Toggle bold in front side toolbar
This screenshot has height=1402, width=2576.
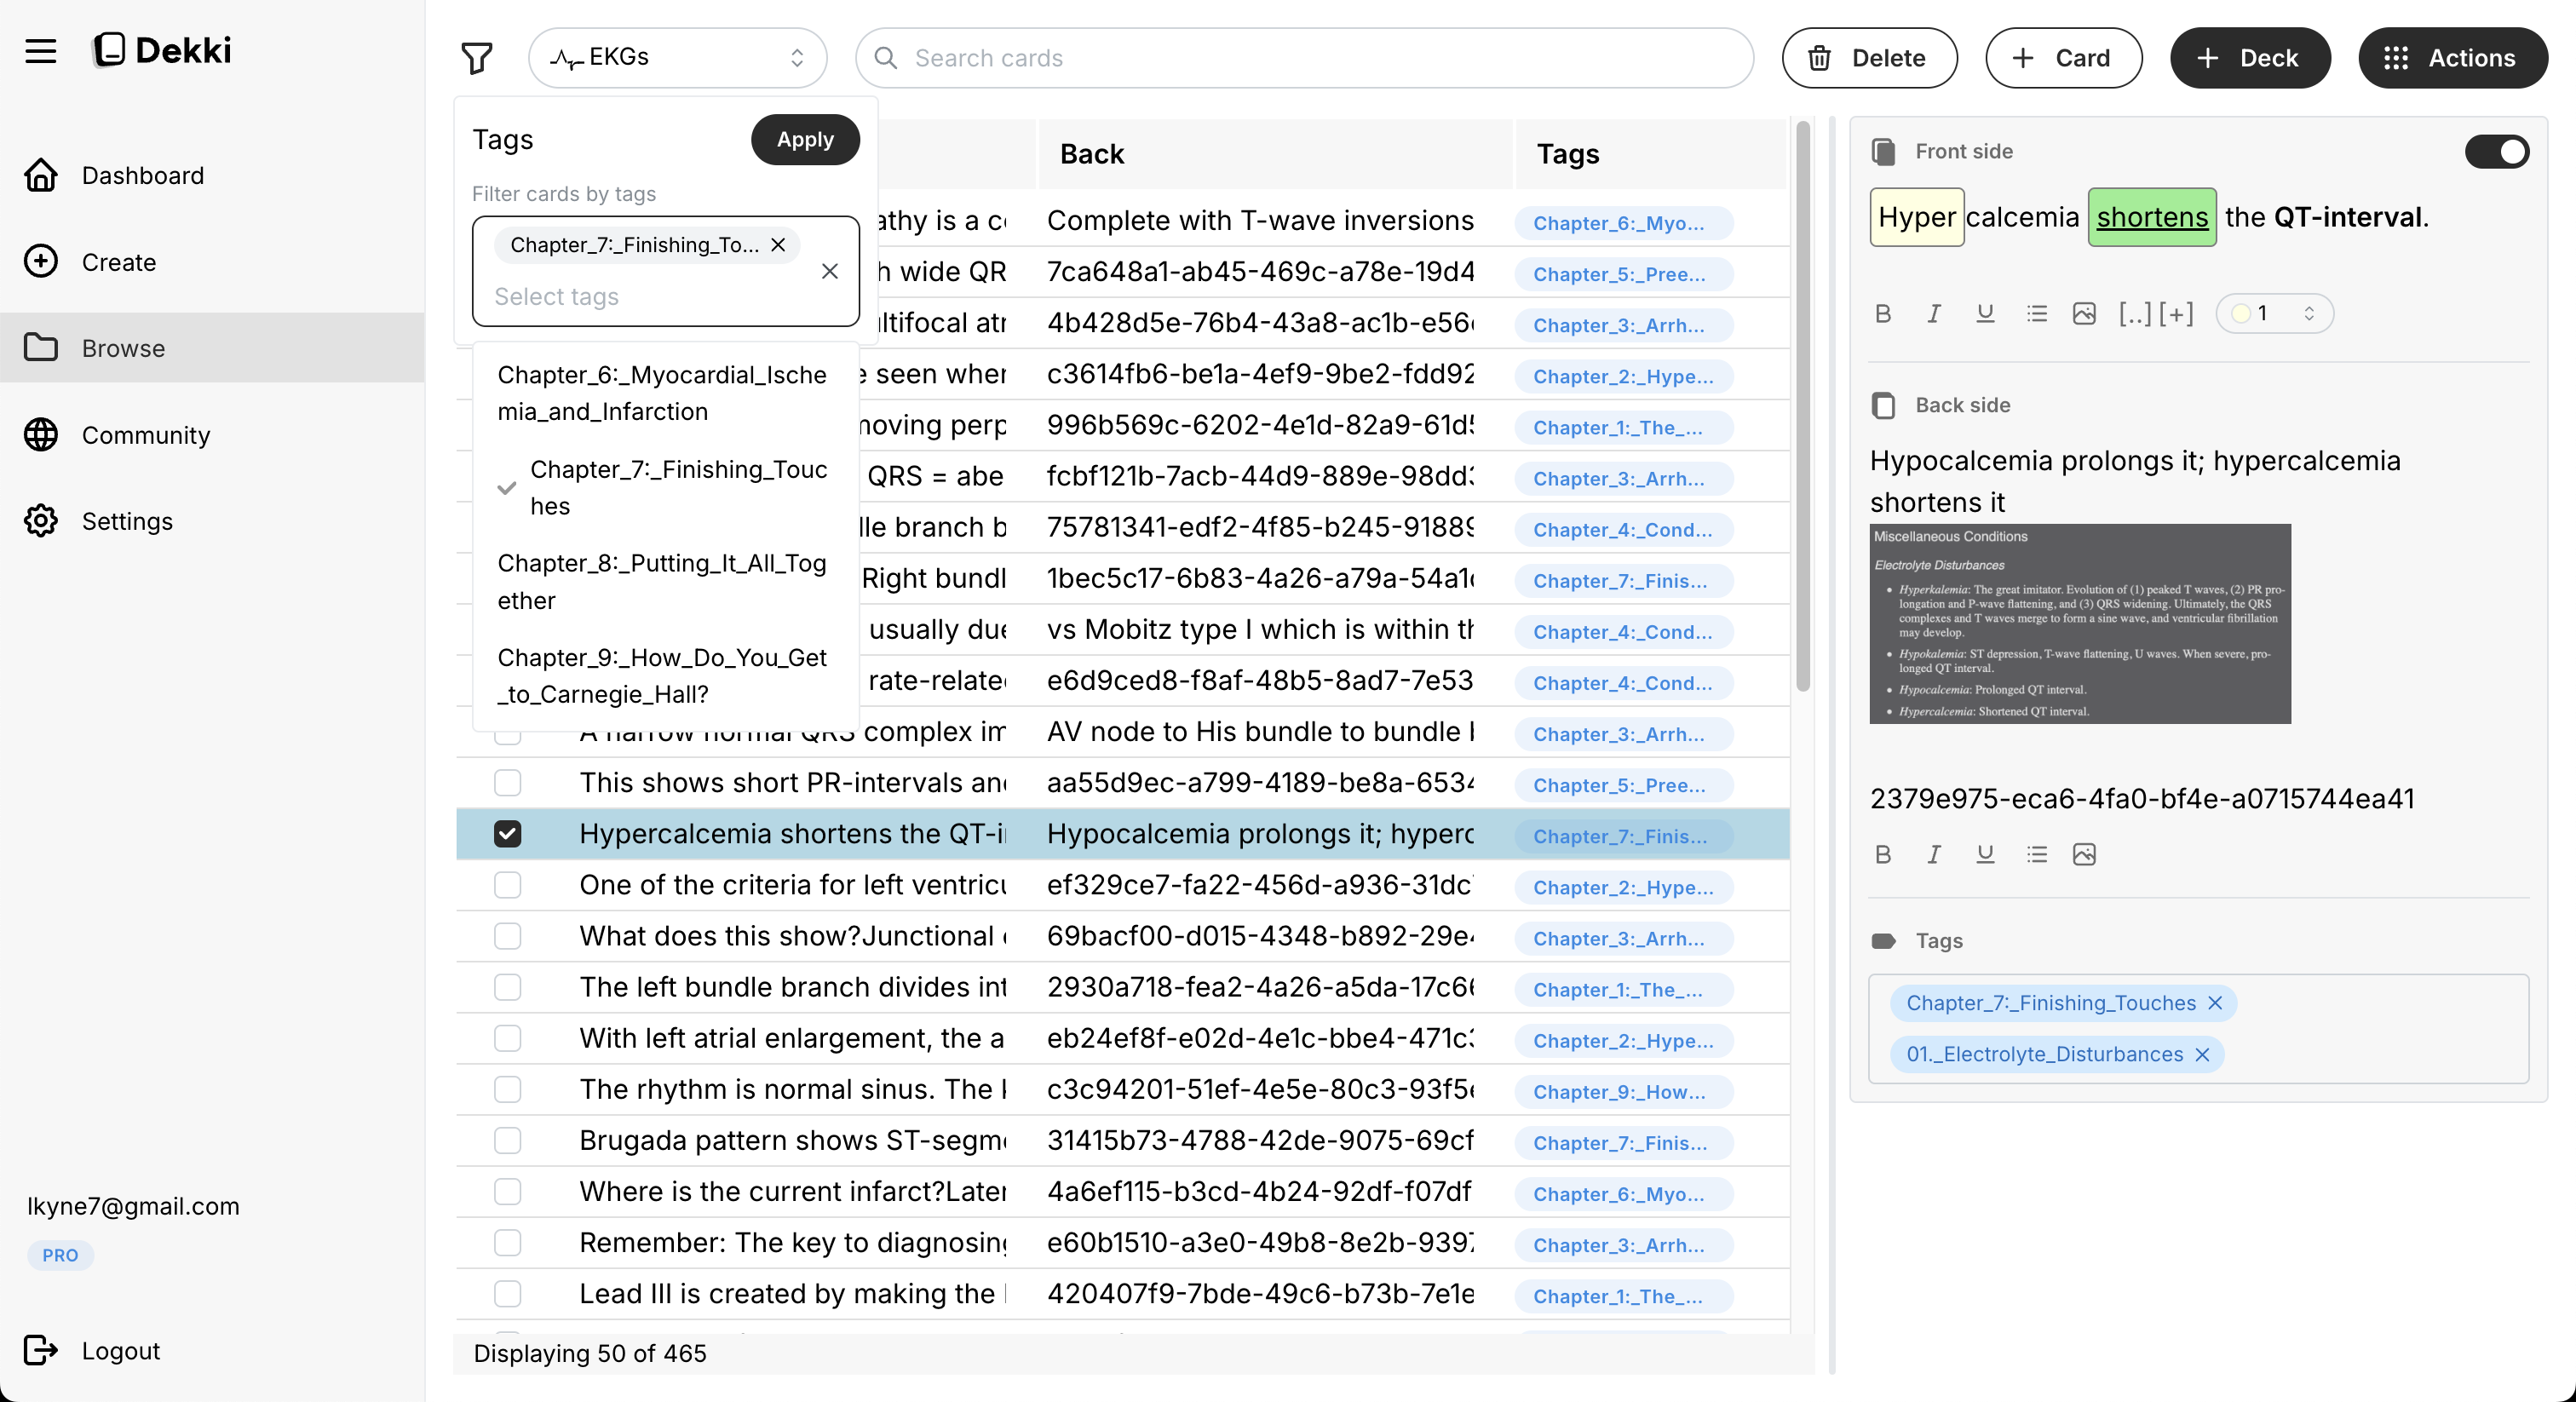coord(1883,314)
